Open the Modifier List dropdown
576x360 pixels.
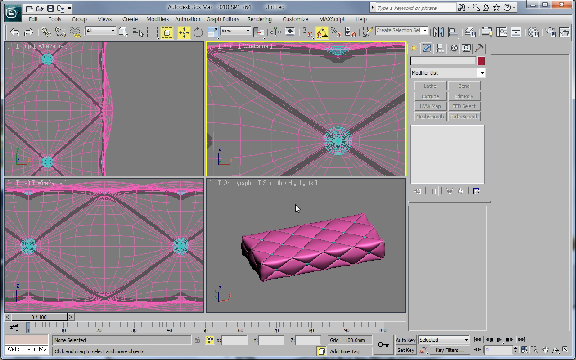[447, 73]
